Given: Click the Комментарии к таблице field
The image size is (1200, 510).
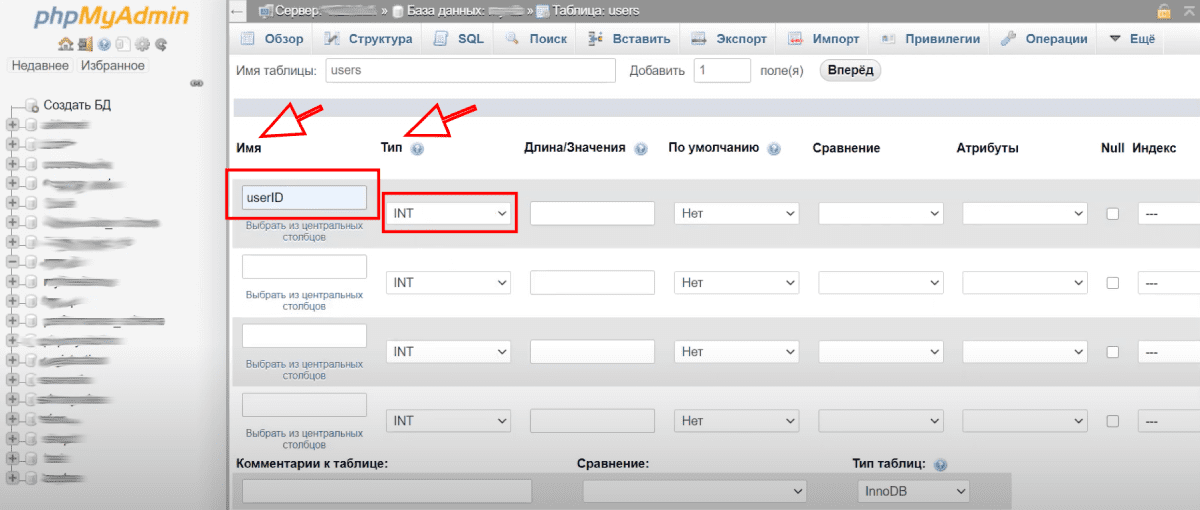Looking at the screenshot, I should (387, 491).
